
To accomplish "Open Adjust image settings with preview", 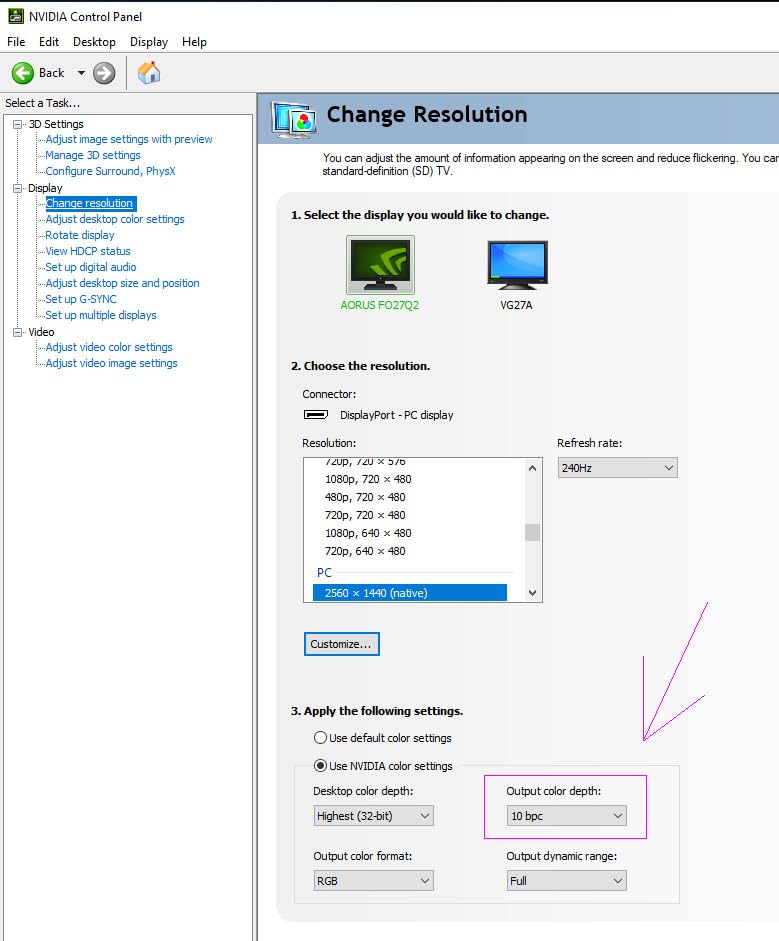I will 129,139.
